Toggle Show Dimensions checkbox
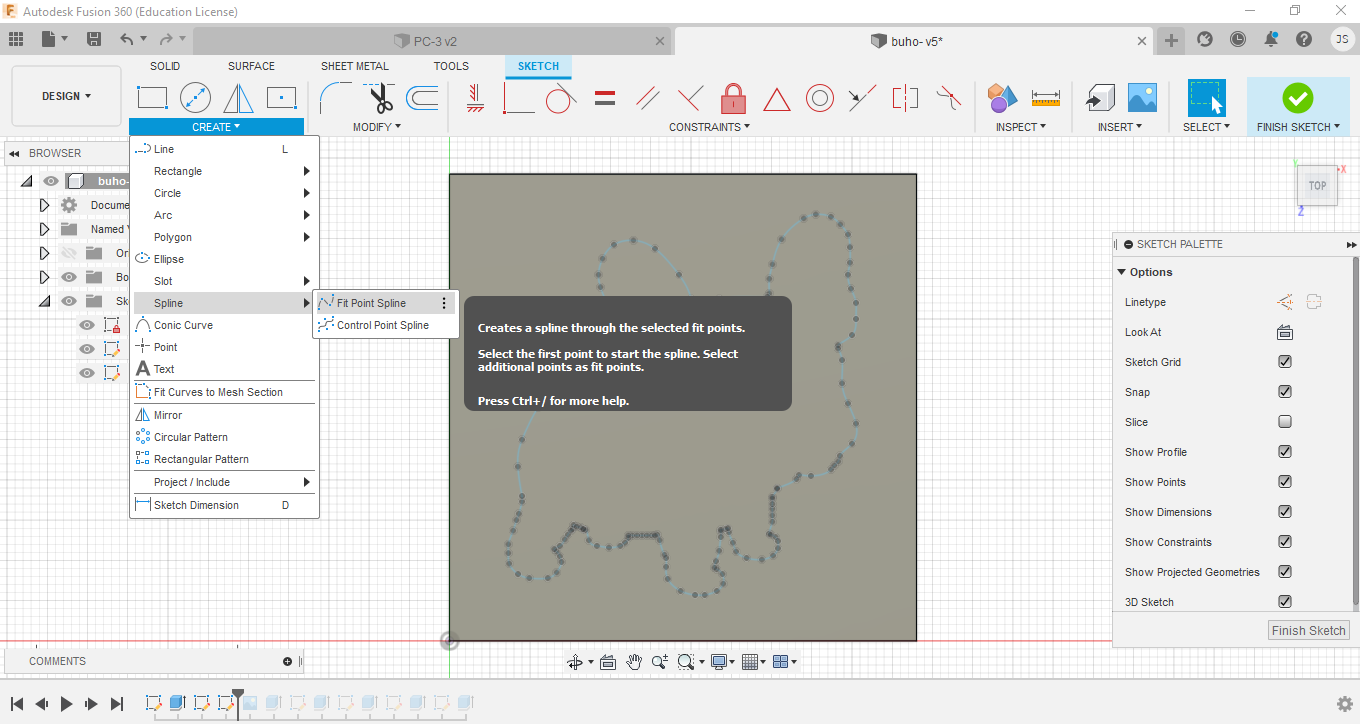Viewport: 1360px width, 724px height. pyautogui.click(x=1285, y=512)
